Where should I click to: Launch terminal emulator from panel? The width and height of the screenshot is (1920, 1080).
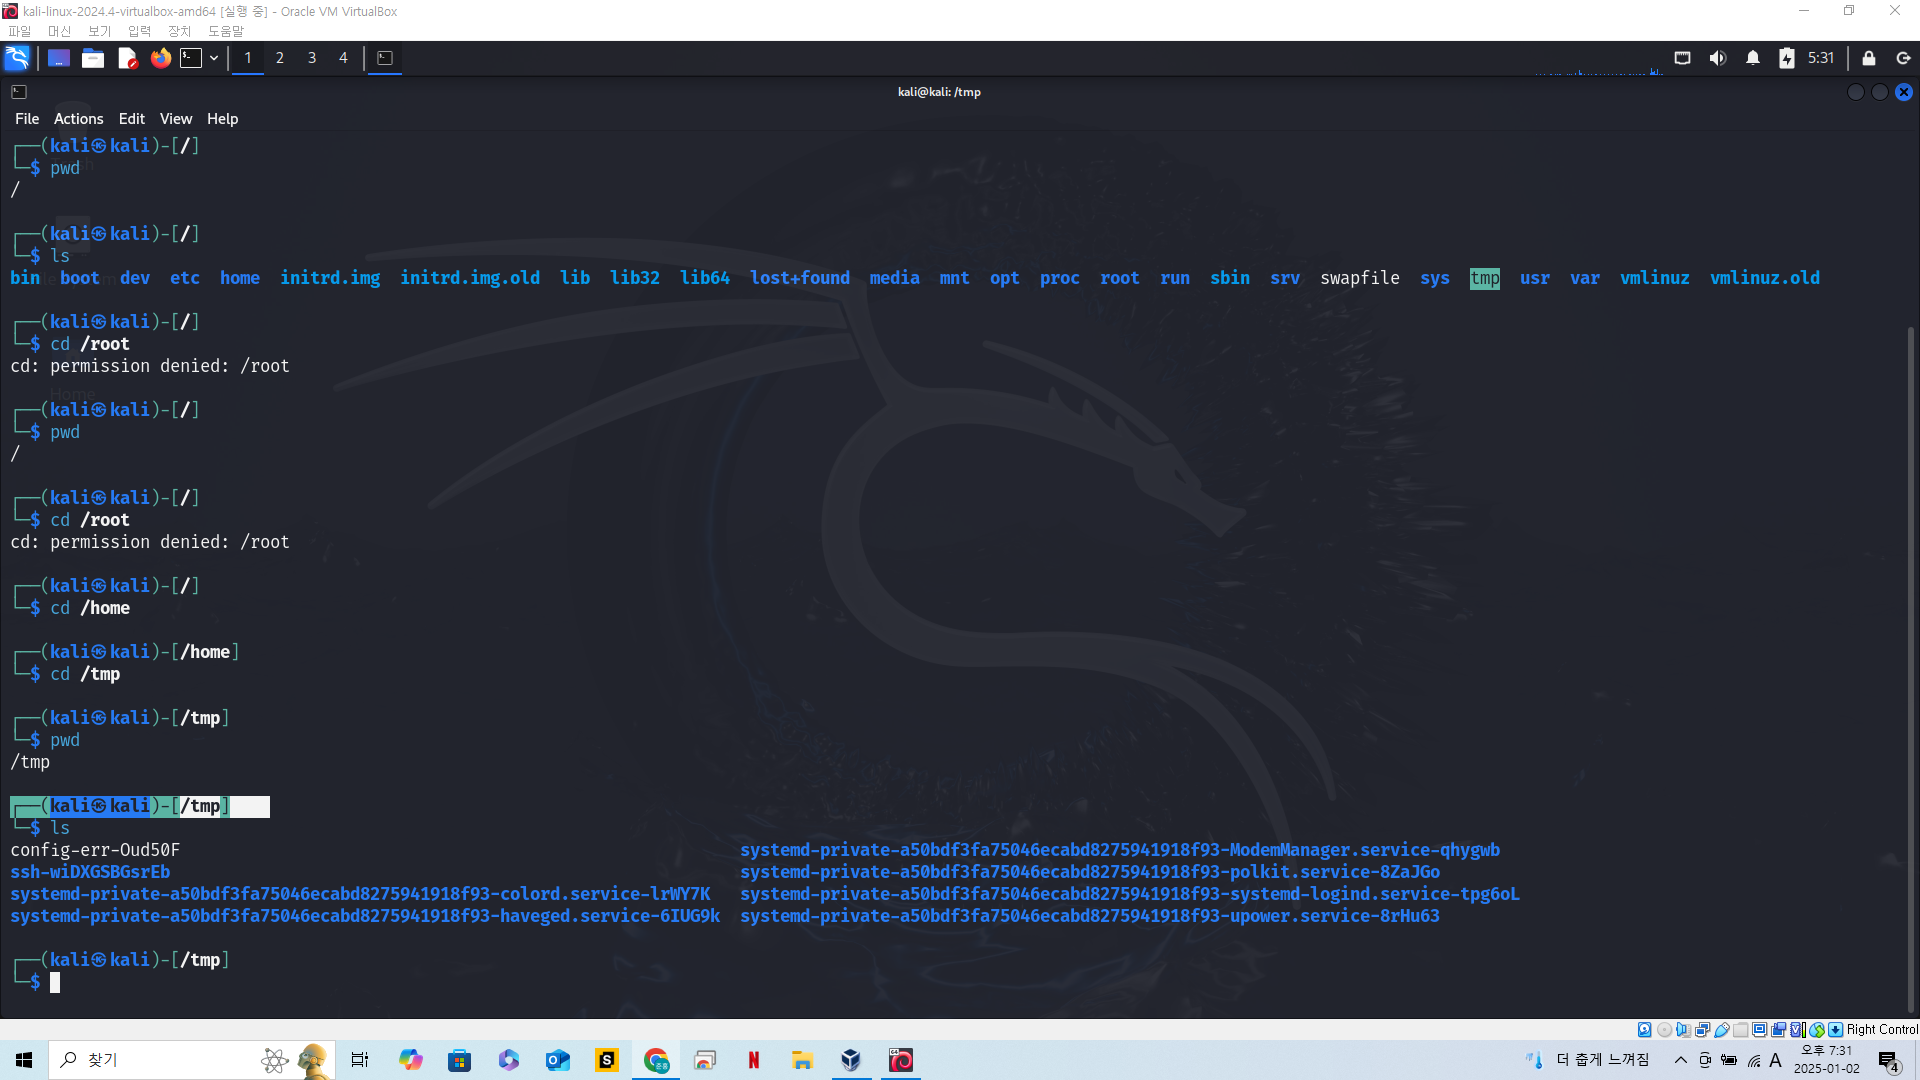pyautogui.click(x=191, y=58)
